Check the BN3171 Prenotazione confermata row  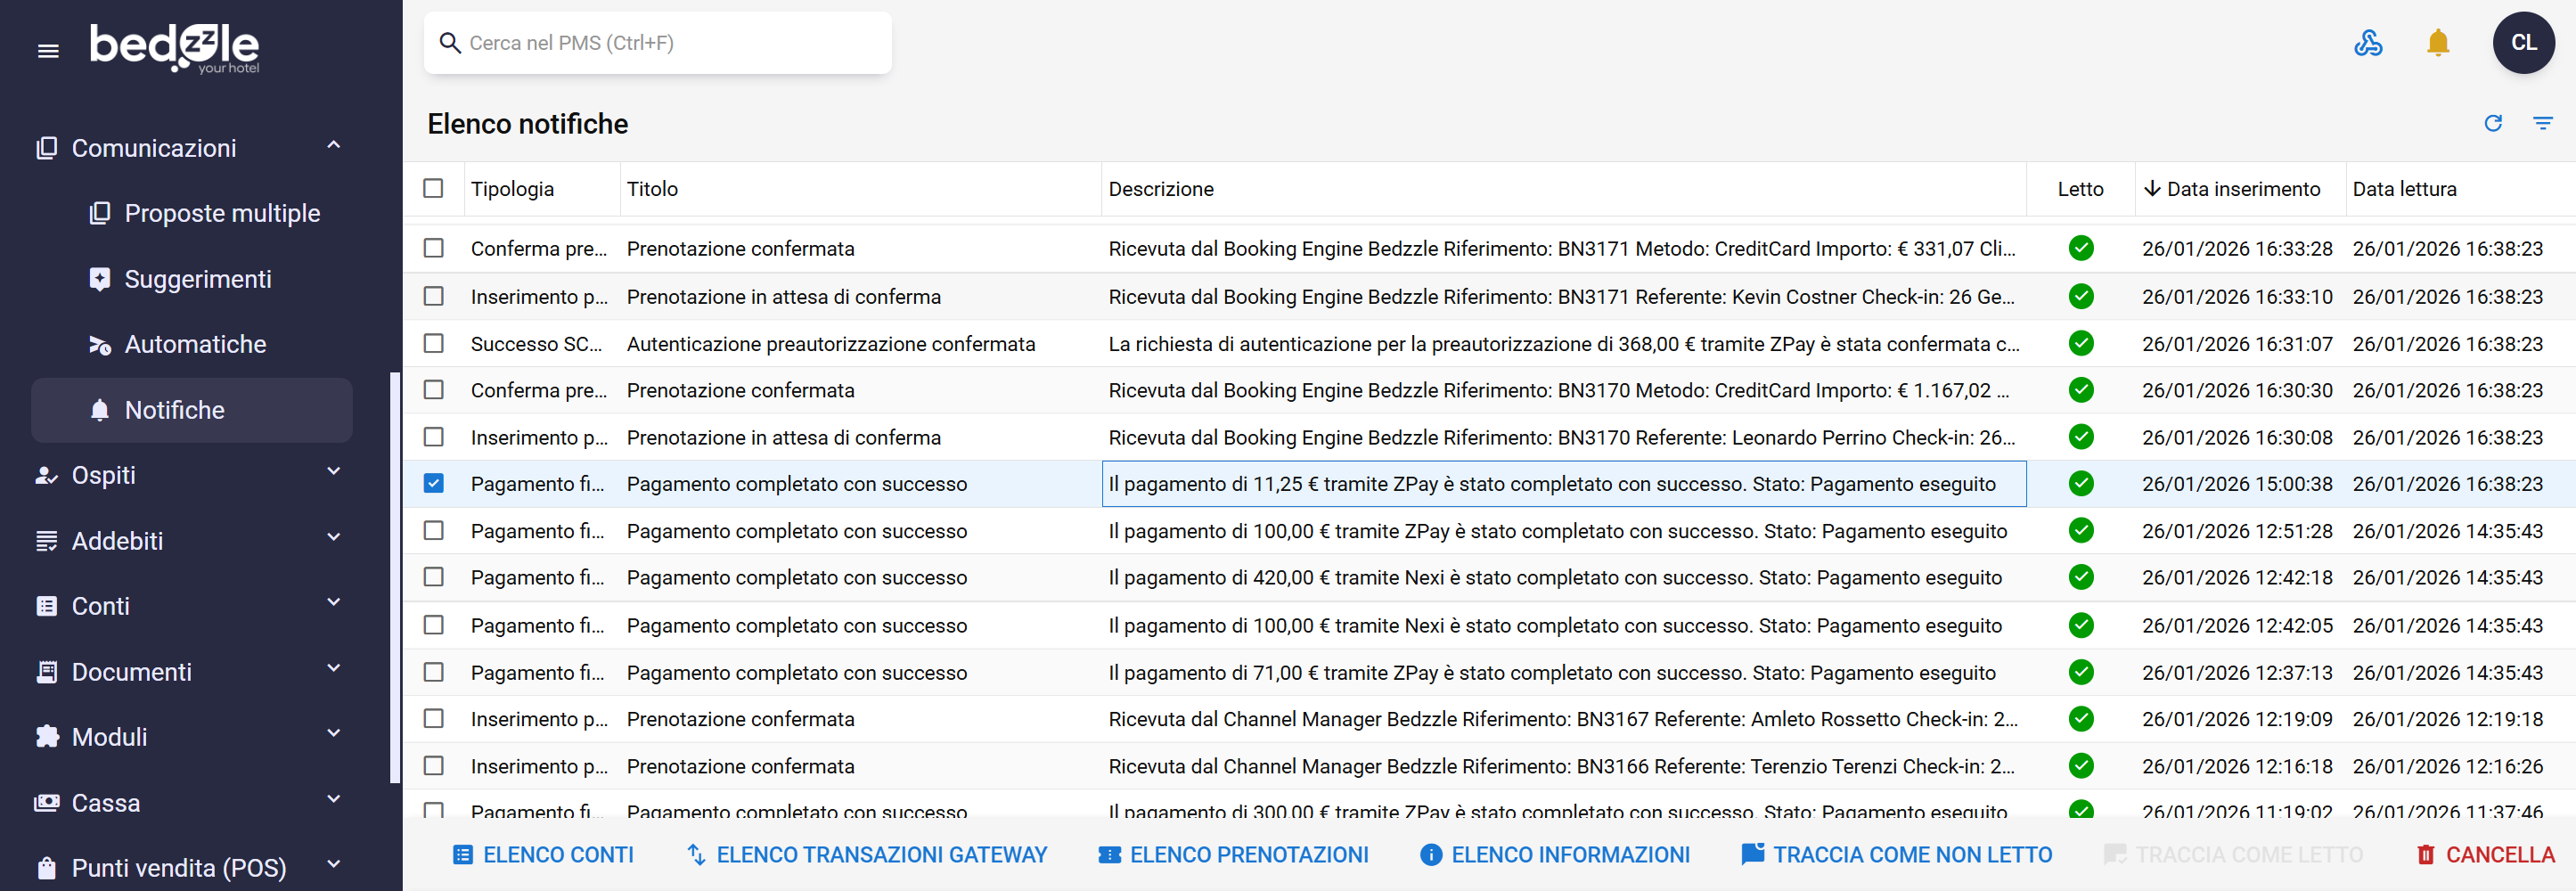pos(433,248)
